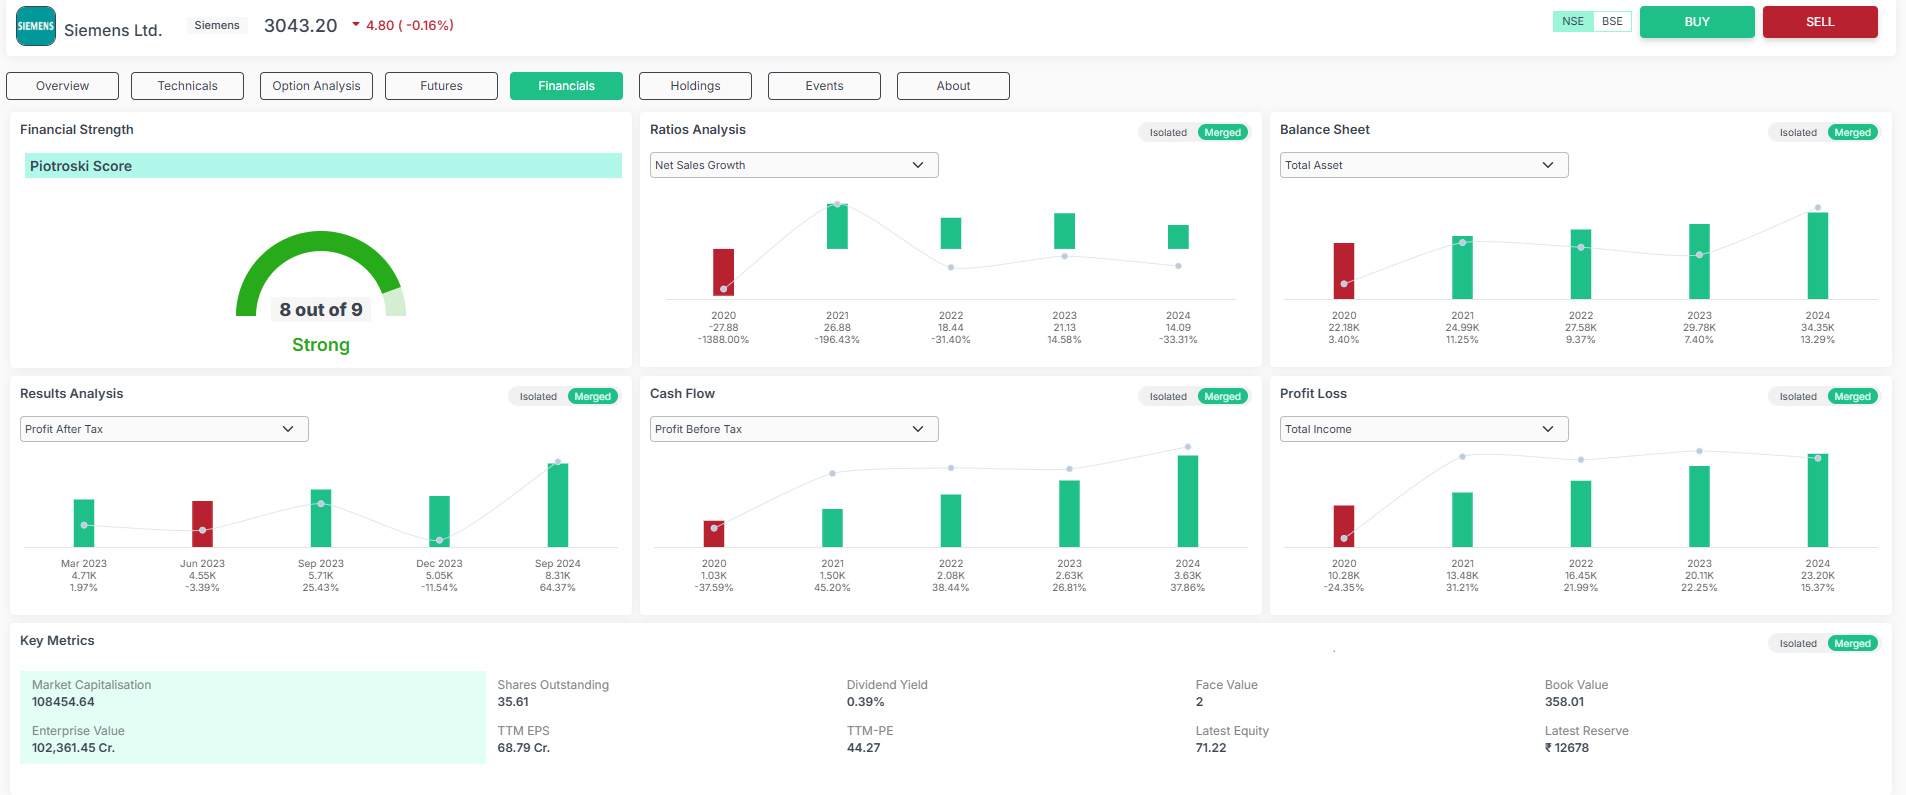Switch exchange to BSE
The width and height of the screenshot is (1906, 795).
click(x=1612, y=21)
